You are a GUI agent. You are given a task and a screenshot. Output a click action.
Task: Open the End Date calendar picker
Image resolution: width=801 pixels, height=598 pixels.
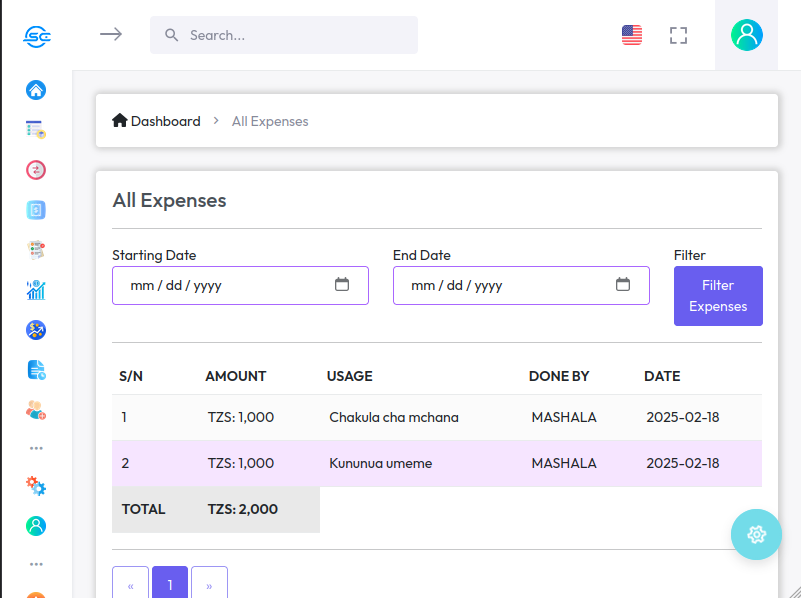623,285
